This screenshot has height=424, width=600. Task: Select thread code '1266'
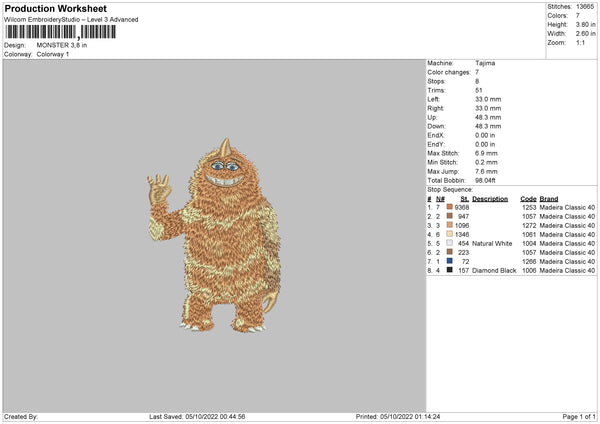coord(529,261)
